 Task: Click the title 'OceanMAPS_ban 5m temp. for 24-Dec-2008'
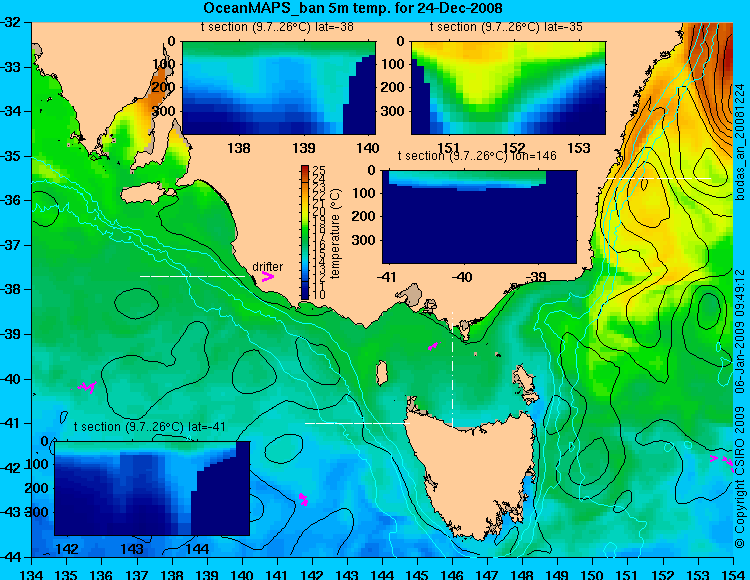pyautogui.click(x=353, y=8)
